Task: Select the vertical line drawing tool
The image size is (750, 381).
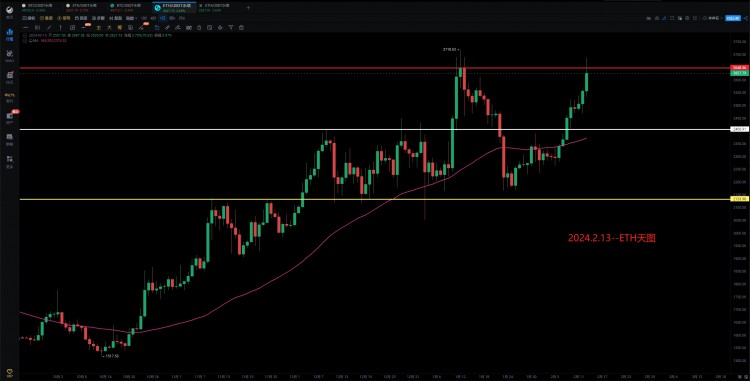Action: point(60,27)
